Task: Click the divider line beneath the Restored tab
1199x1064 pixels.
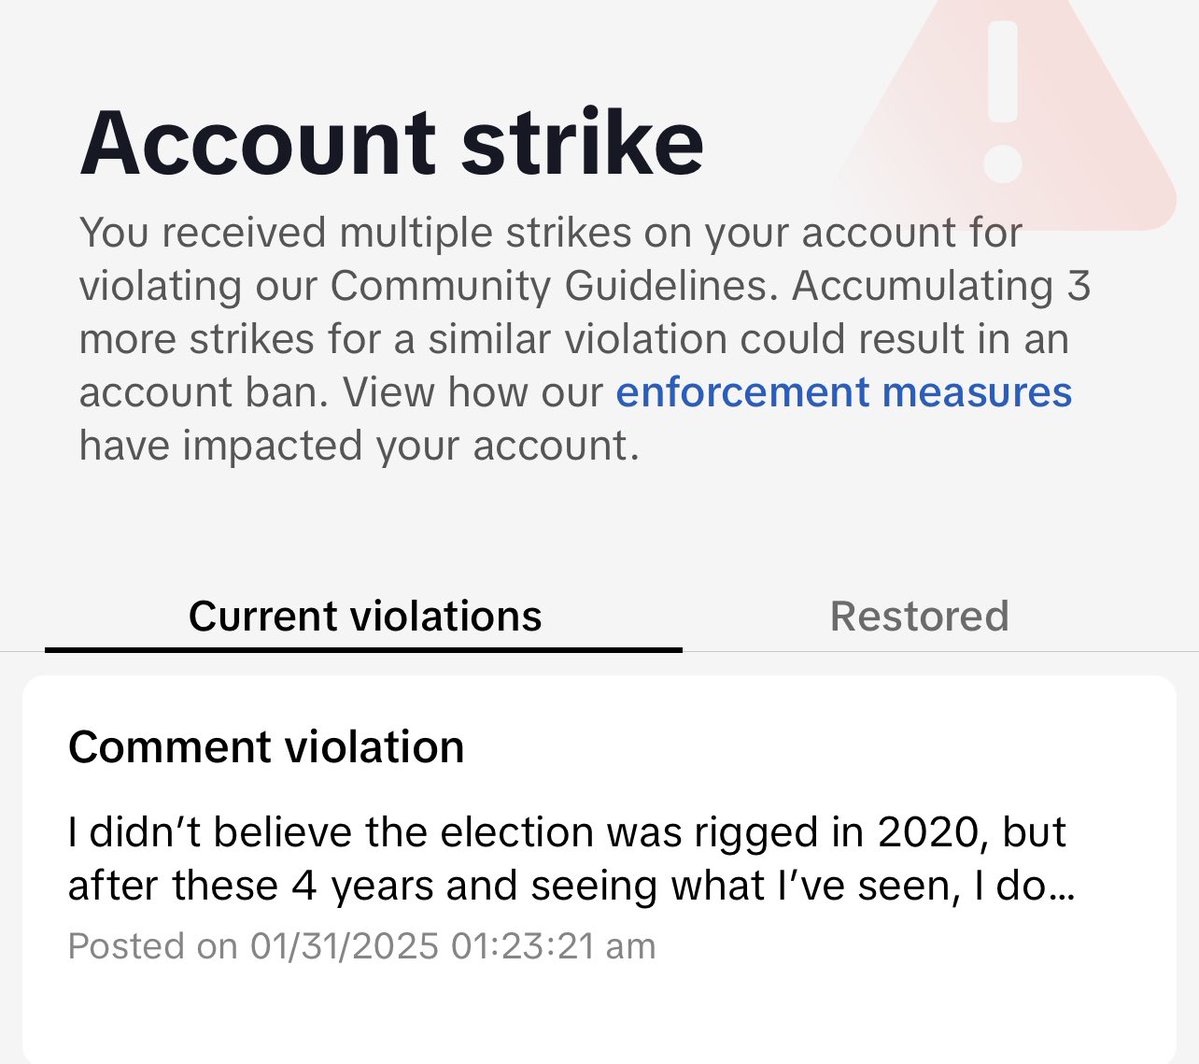Action: pyautogui.click(x=940, y=652)
